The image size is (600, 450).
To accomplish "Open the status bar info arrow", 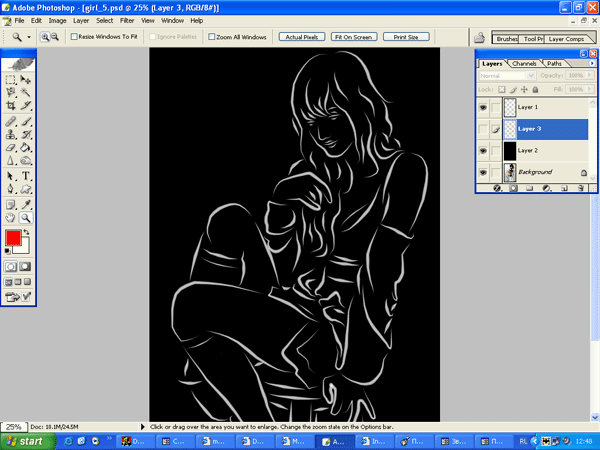I will pyautogui.click(x=143, y=426).
